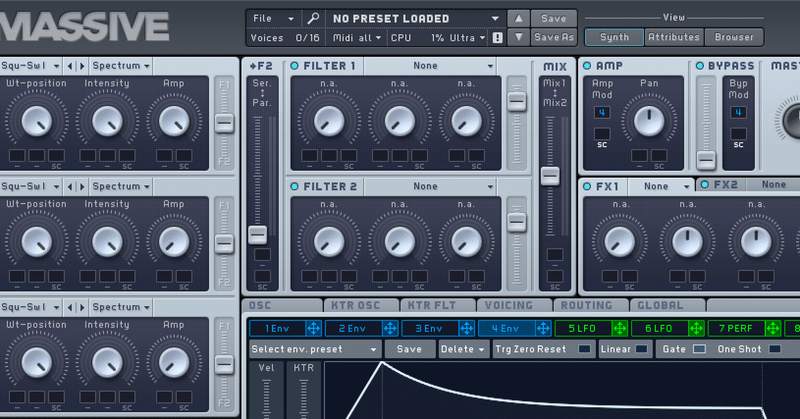Image resolution: width=800 pixels, height=419 pixels.
Task: Open first oscillator Spectrum mode dropdown
Action: (x=121, y=66)
